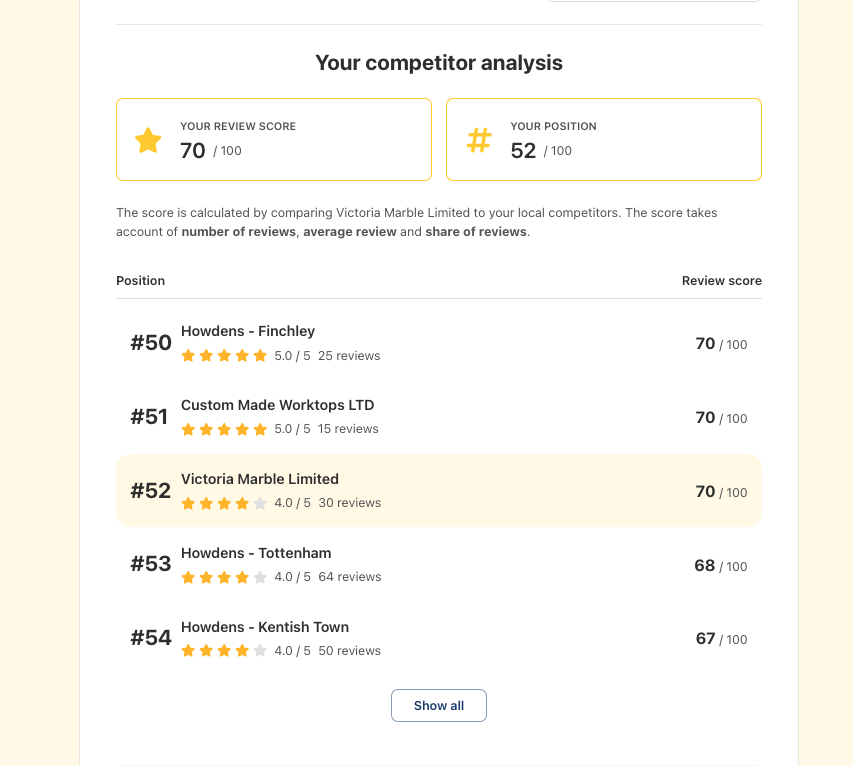The width and height of the screenshot is (853, 766).
Task: Click the #54 position label
Action: [150, 637]
